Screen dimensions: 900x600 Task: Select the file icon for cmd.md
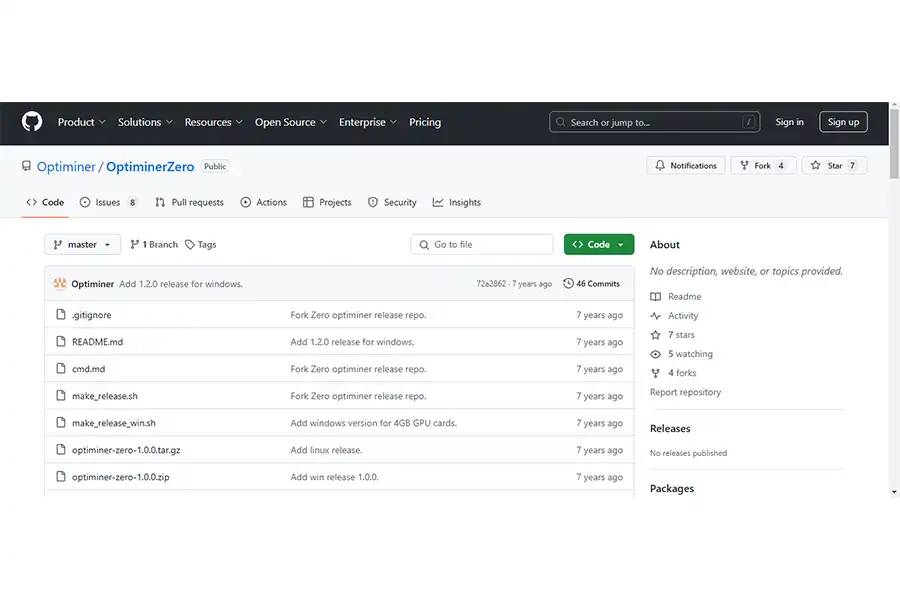click(61, 368)
